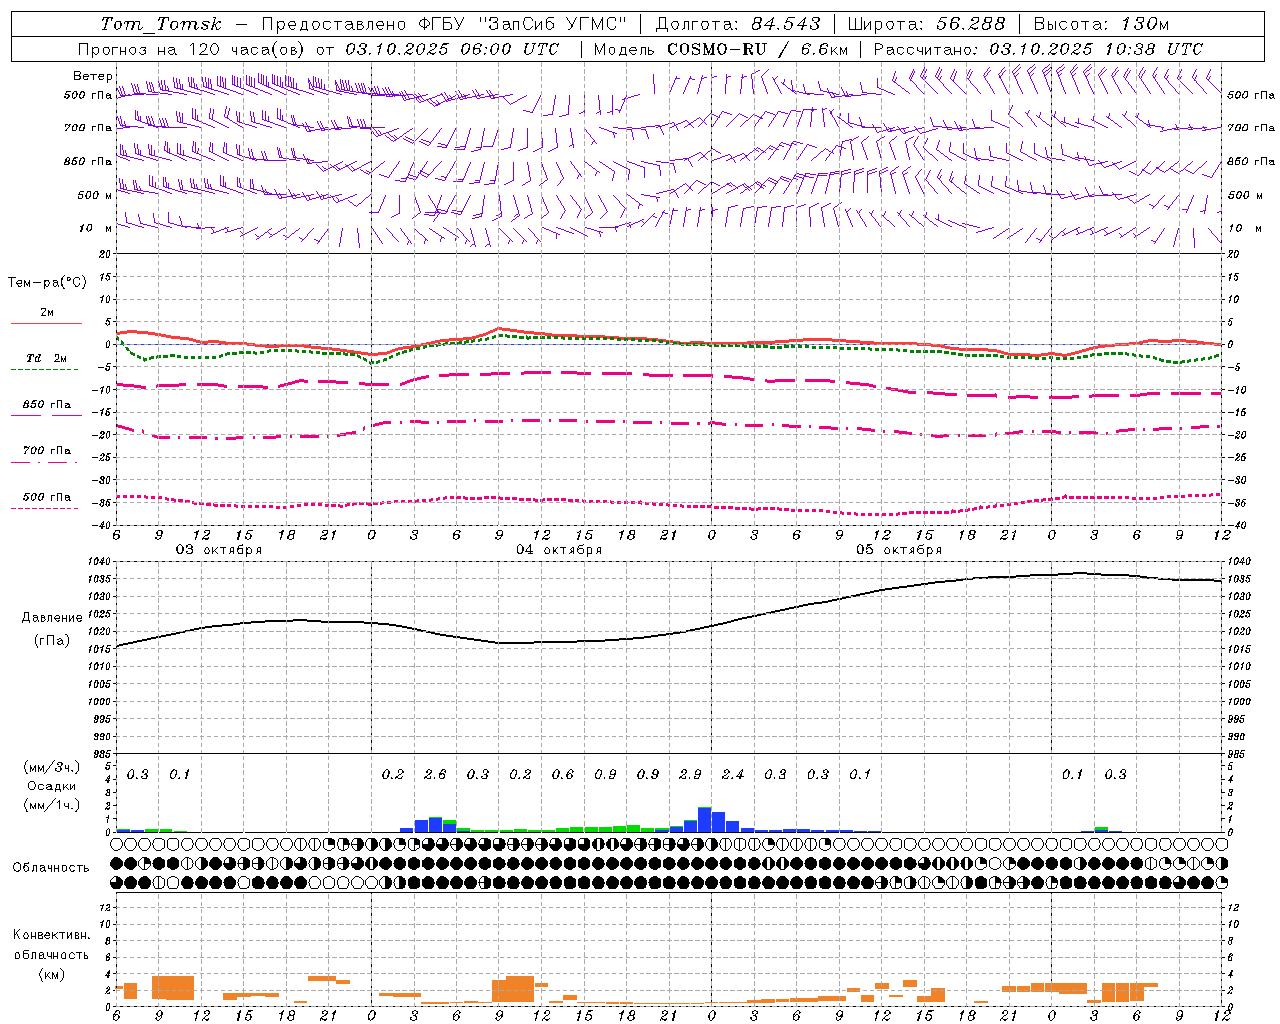Click the green dashed Td 2м legend sample

click(x=44, y=369)
